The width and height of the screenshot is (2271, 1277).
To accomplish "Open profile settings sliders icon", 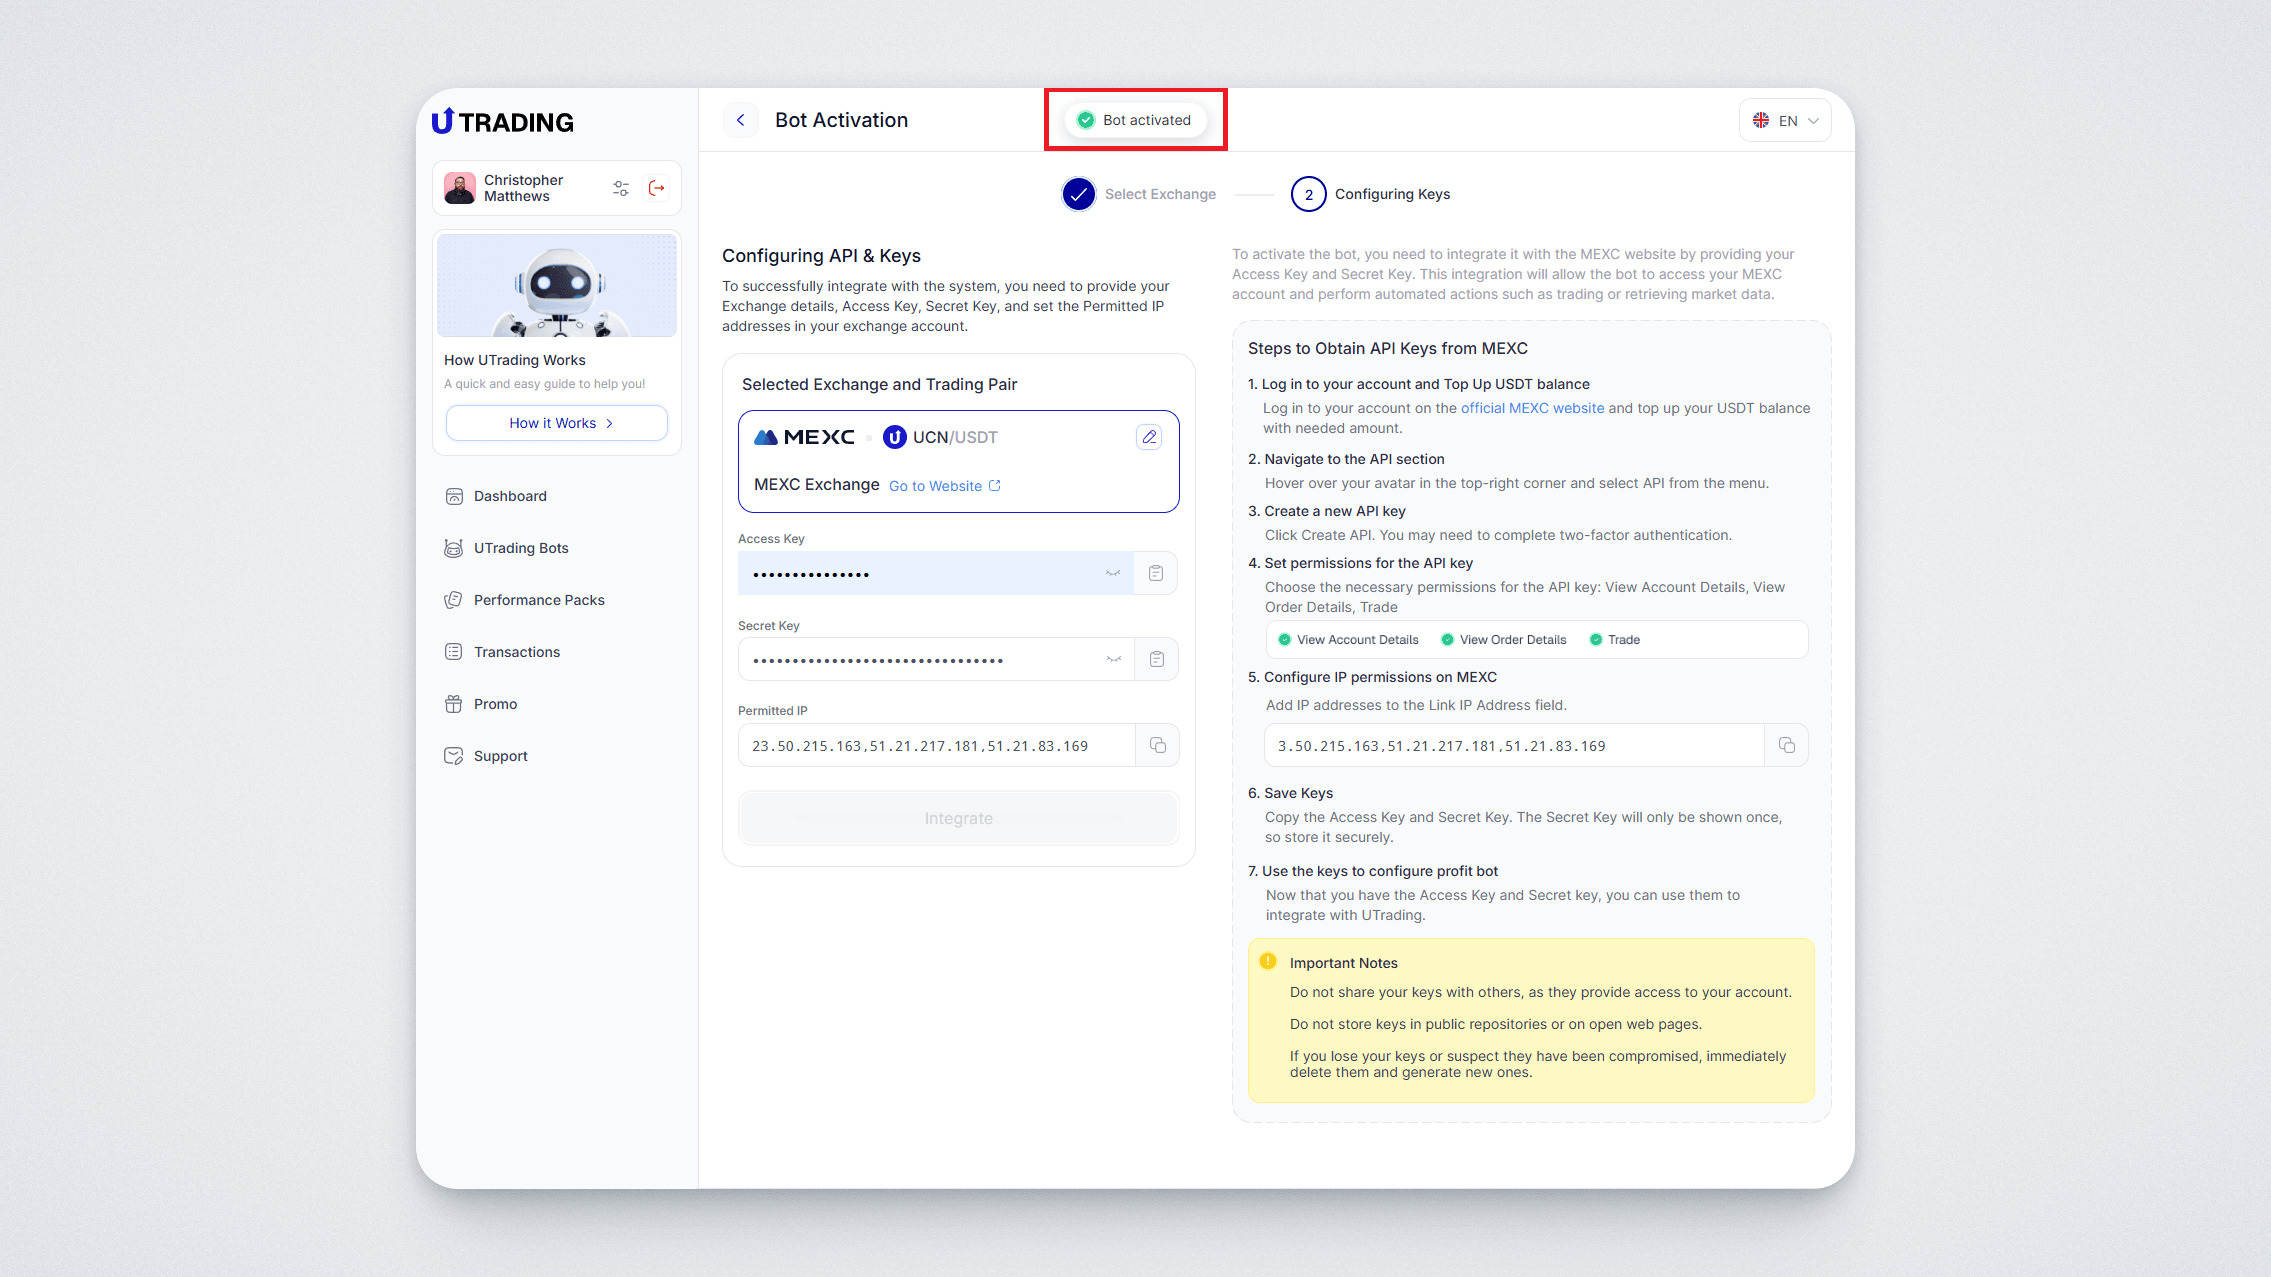I will (x=621, y=188).
